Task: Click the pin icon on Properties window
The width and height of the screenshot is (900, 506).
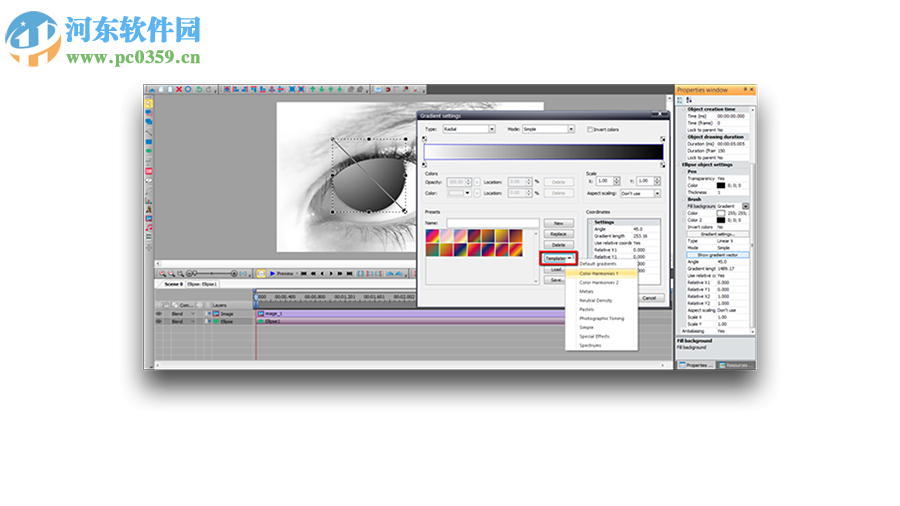Action: pos(745,89)
